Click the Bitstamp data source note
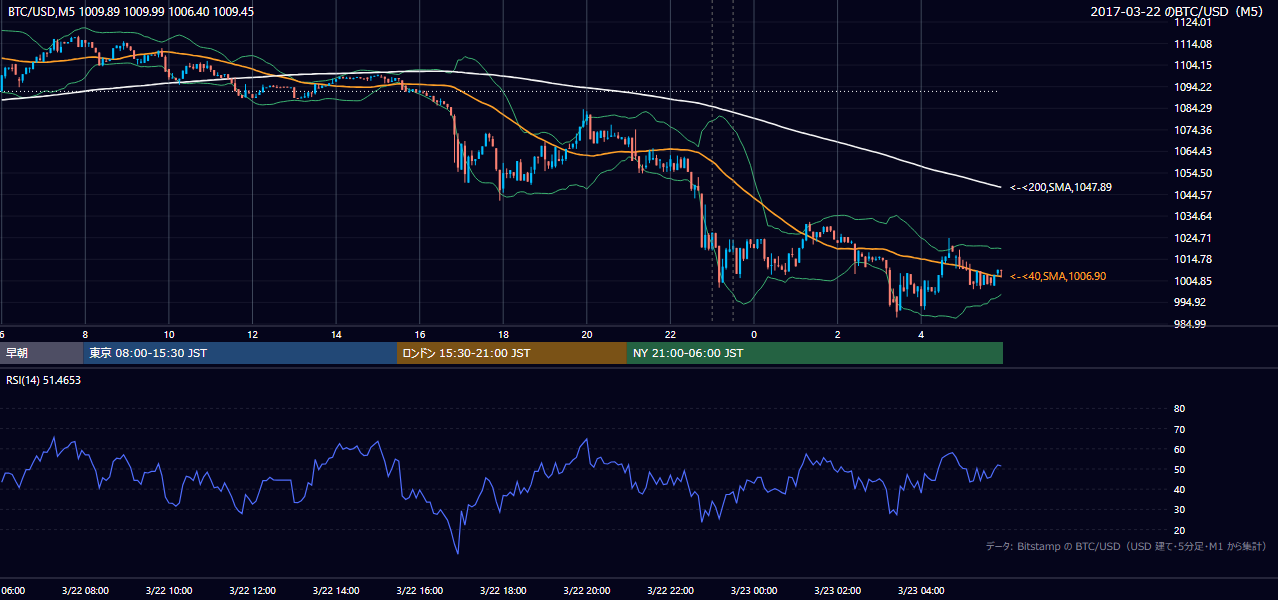The image size is (1278, 600). click(1126, 546)
